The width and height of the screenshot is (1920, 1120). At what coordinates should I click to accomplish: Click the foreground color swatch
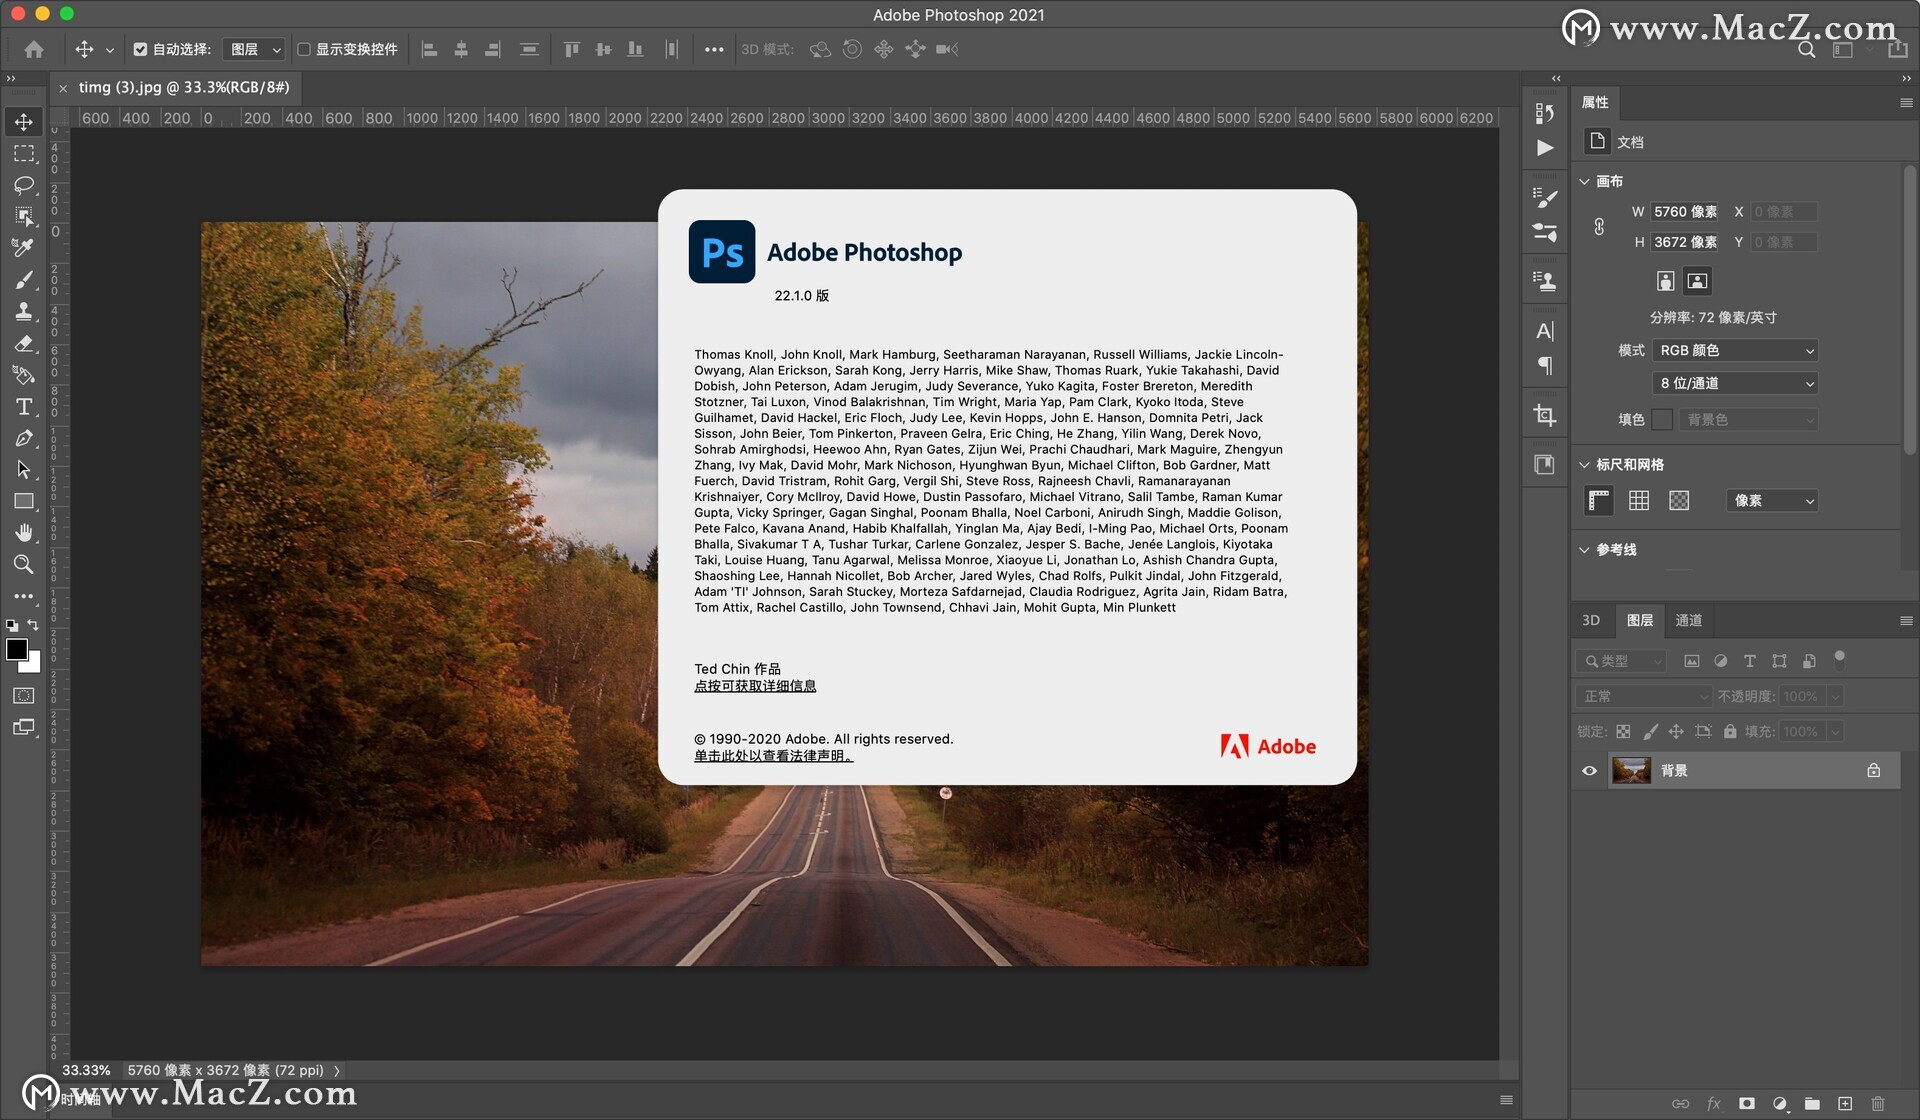click(17, 649)
